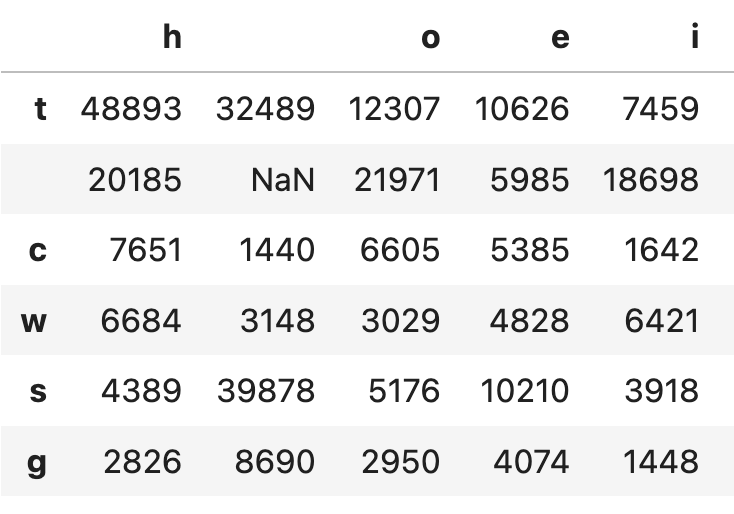Select the cell showing 1448
The image size is (734, 514).
pyautogui.click(x=661, y=462)
